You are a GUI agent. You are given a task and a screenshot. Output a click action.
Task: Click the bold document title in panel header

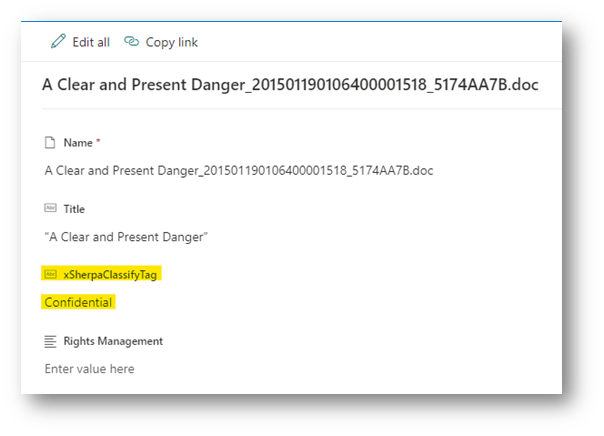pyautogui.click(x=290, y=85)
